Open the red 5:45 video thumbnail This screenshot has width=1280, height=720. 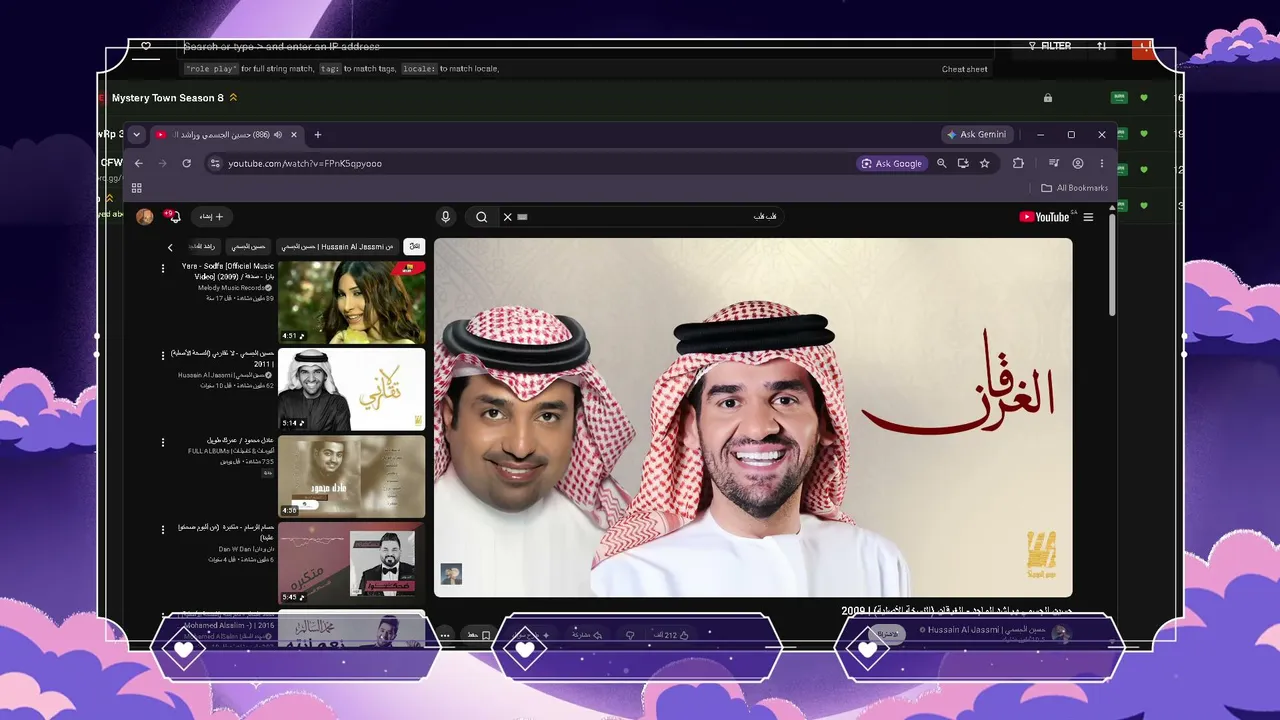[352, 563]
